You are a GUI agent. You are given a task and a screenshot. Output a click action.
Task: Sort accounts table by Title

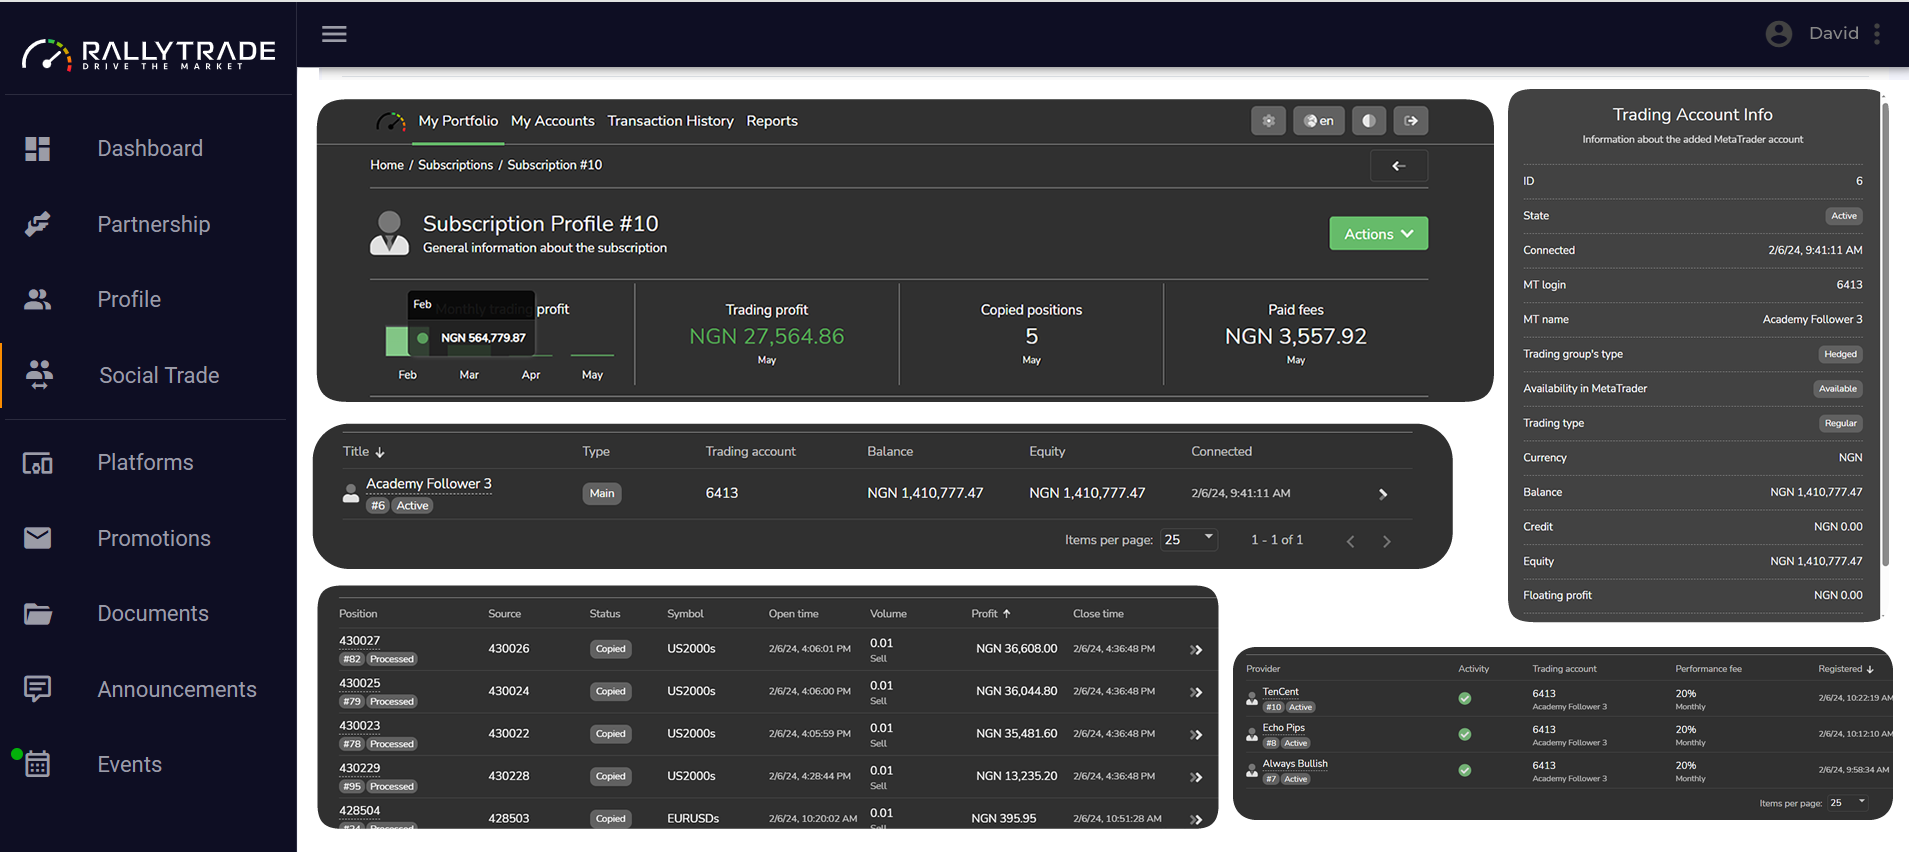click(x=363, y=452)
